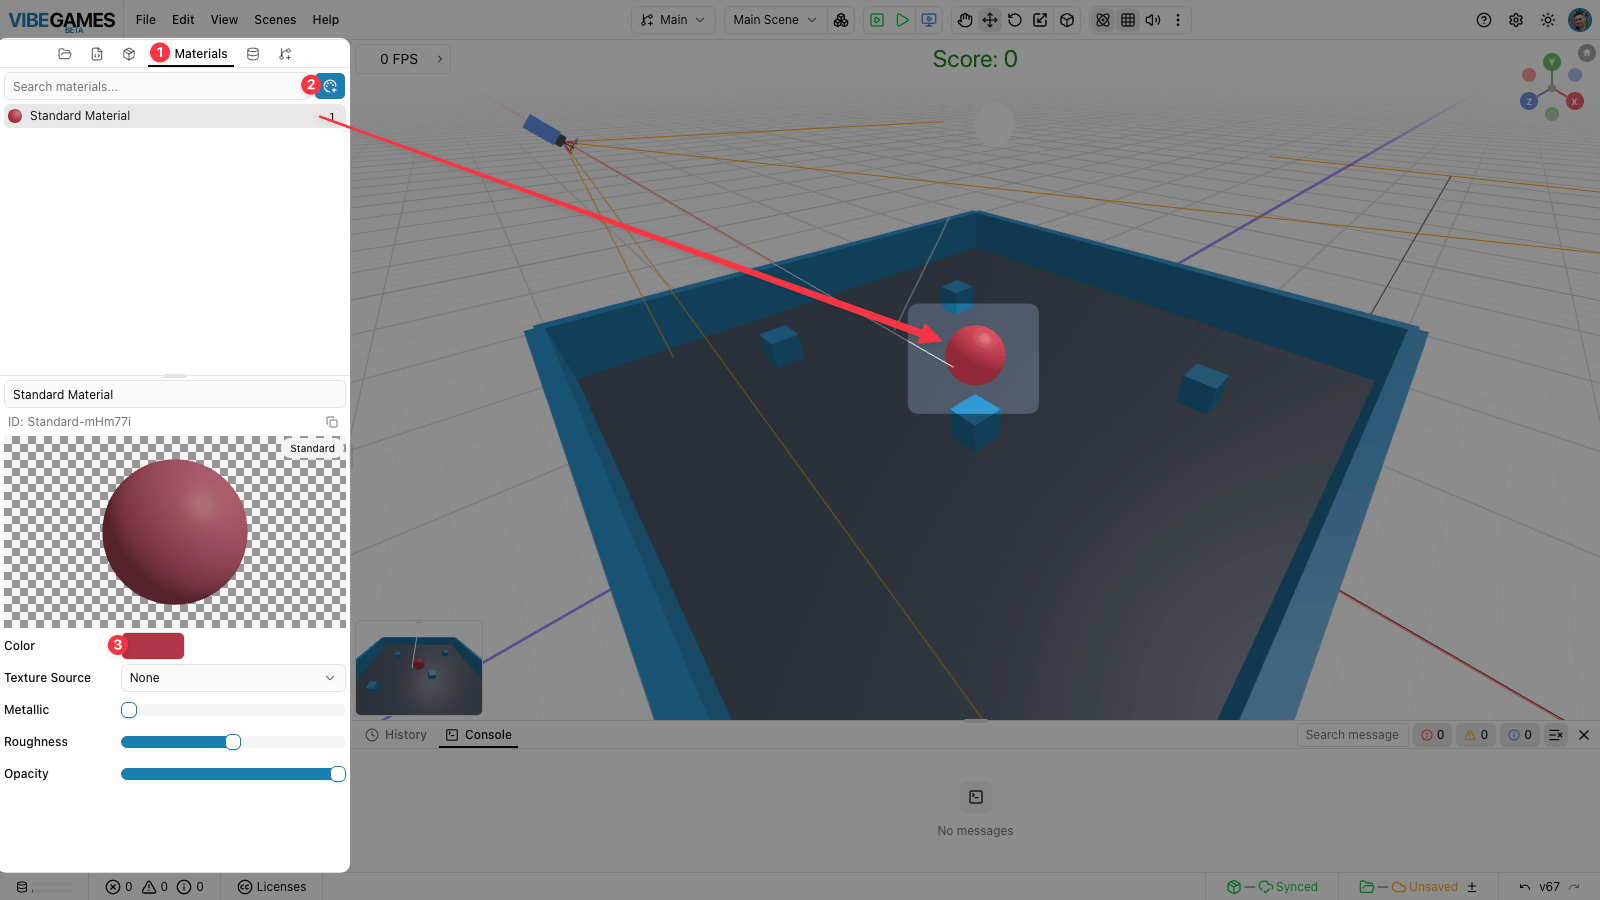The width and height of the screenshot is (1600, 900).
Task: Open the files folder panel tab
Action: click(65, 54)
